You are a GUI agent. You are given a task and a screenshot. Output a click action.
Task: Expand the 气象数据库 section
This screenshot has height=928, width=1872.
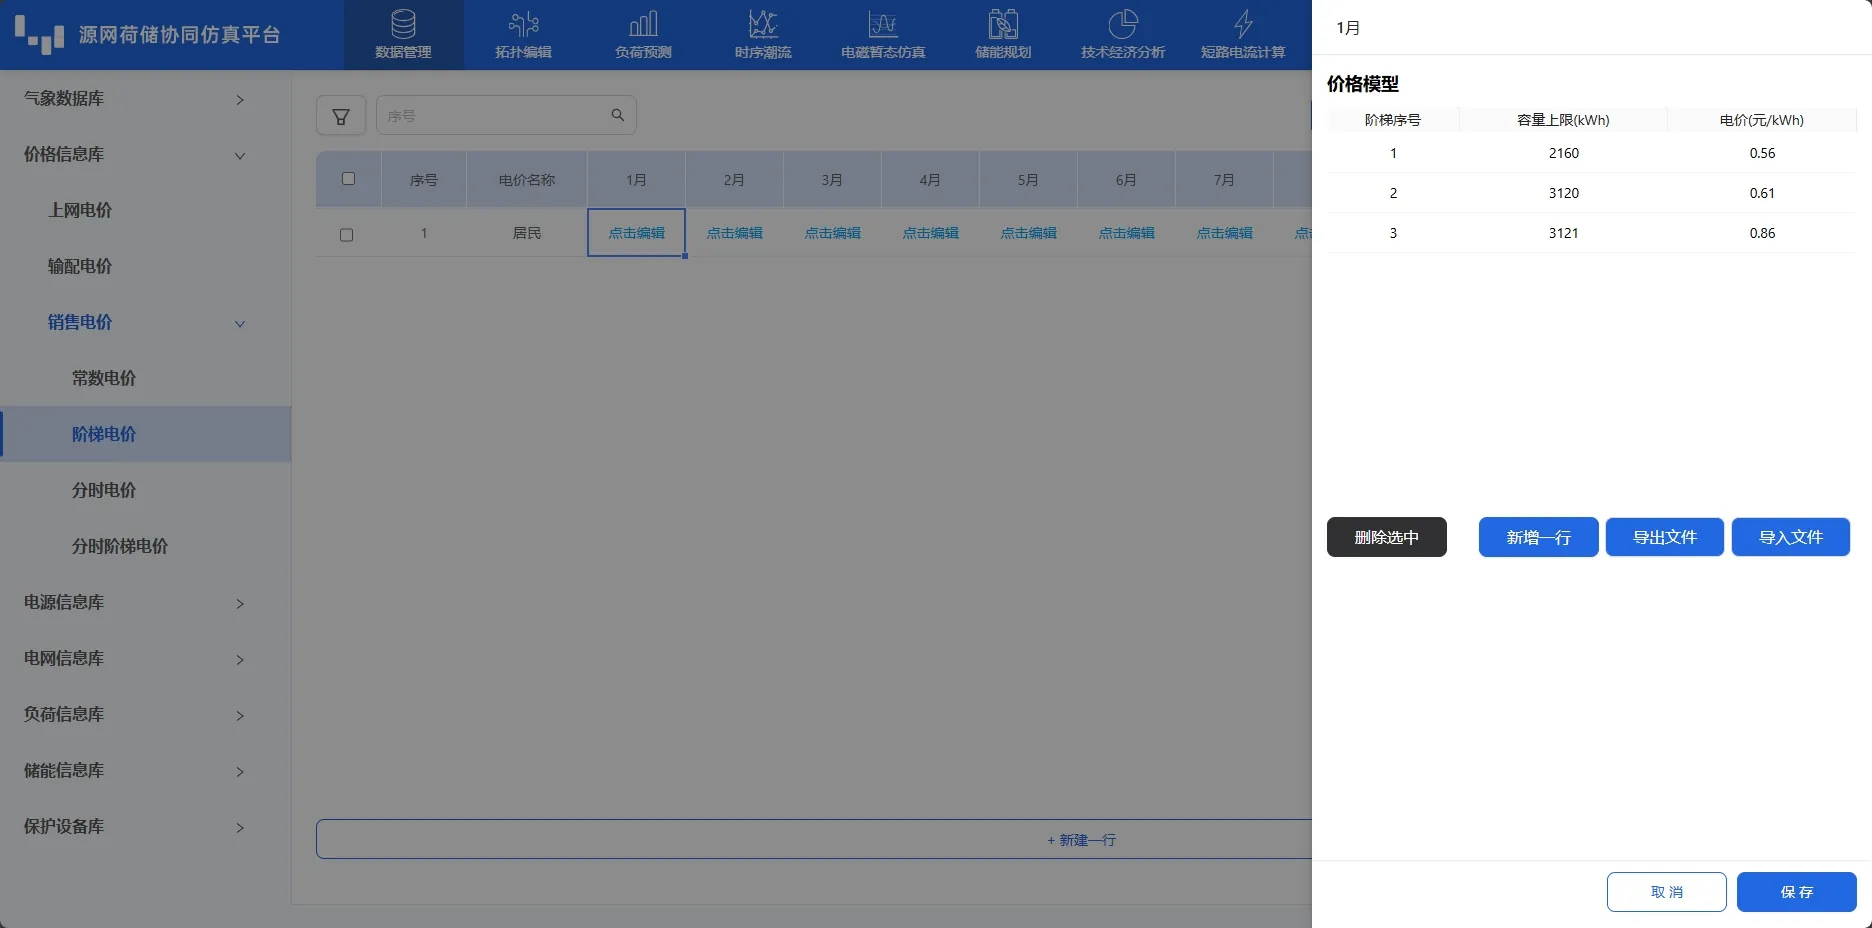(239, 99)
